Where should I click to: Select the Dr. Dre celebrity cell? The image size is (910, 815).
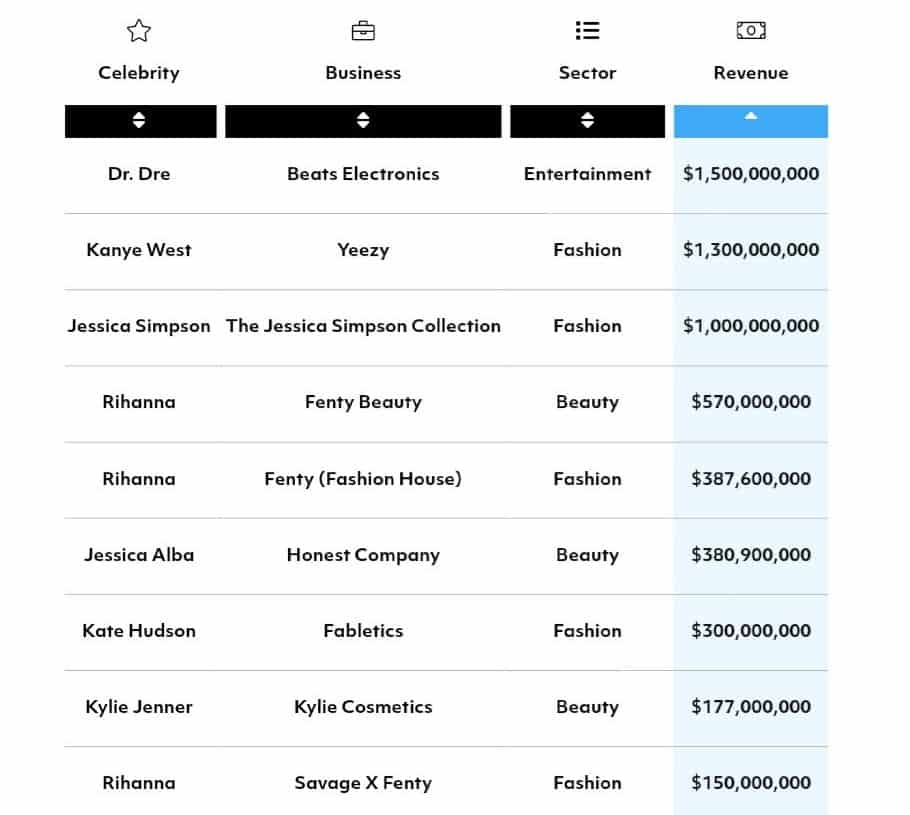tap(139, 174)
